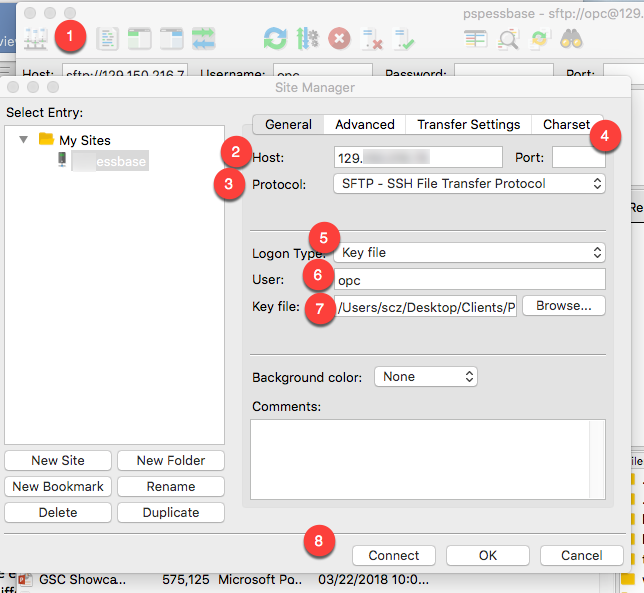Click the process queue toolbar icon
644x593 pixels.
(x=307, y=39)
